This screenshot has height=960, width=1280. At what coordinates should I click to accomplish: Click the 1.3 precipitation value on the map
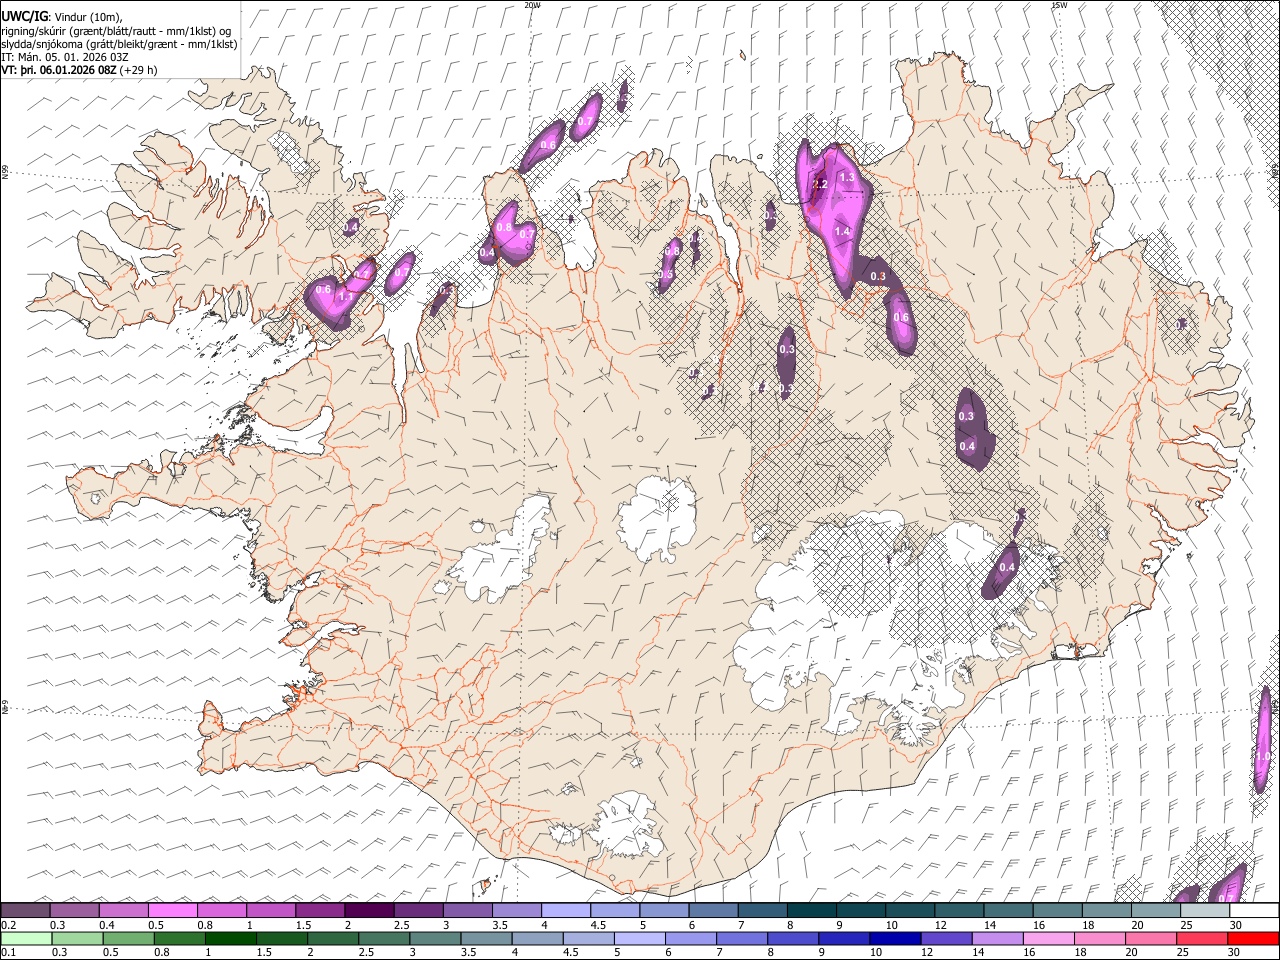846,177
